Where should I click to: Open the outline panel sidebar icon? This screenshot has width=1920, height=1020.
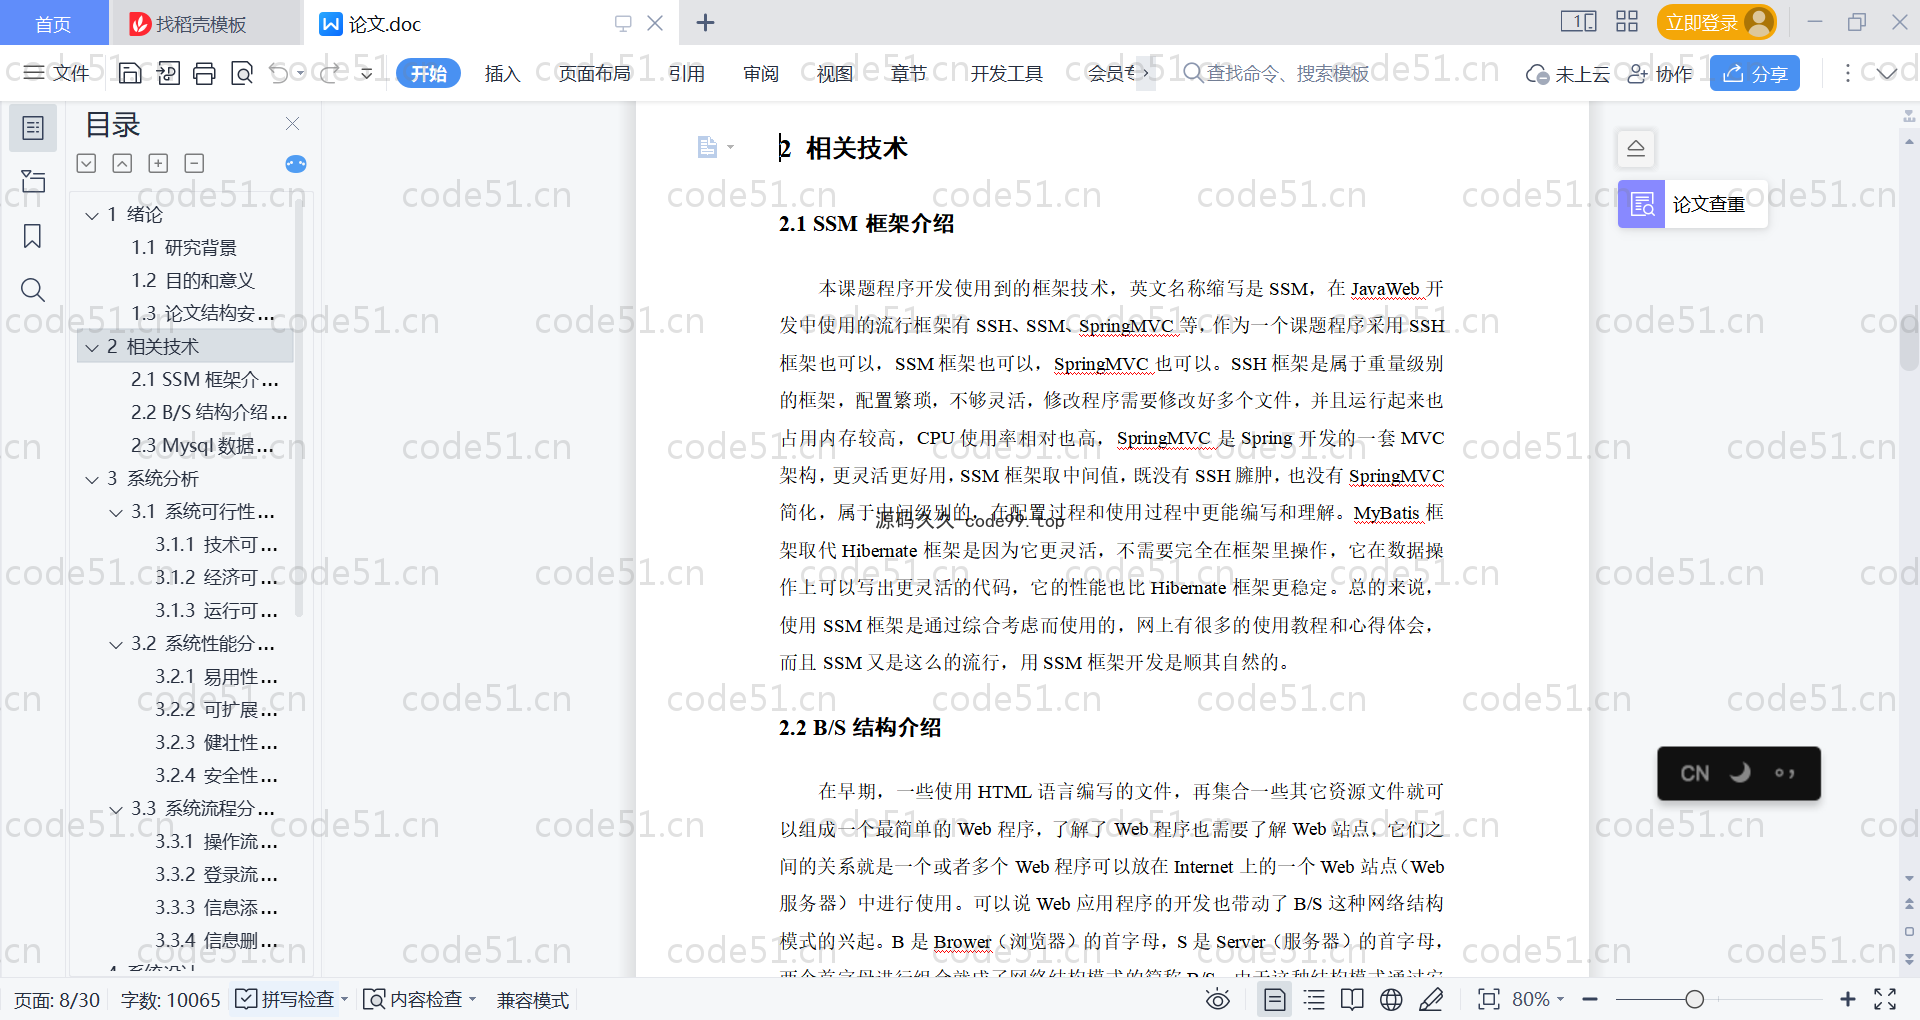tap(33, 128)
